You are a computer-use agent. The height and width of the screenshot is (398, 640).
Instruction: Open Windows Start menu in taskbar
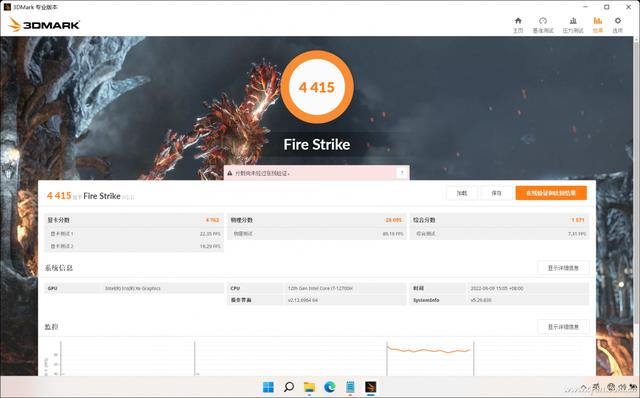(x=268, y=387)
